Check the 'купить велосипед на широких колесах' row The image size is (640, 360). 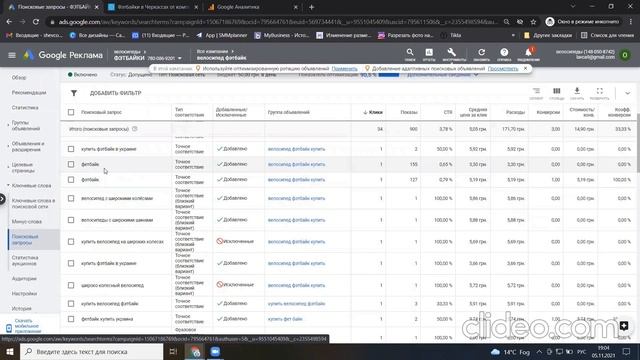tap(71, 242)
